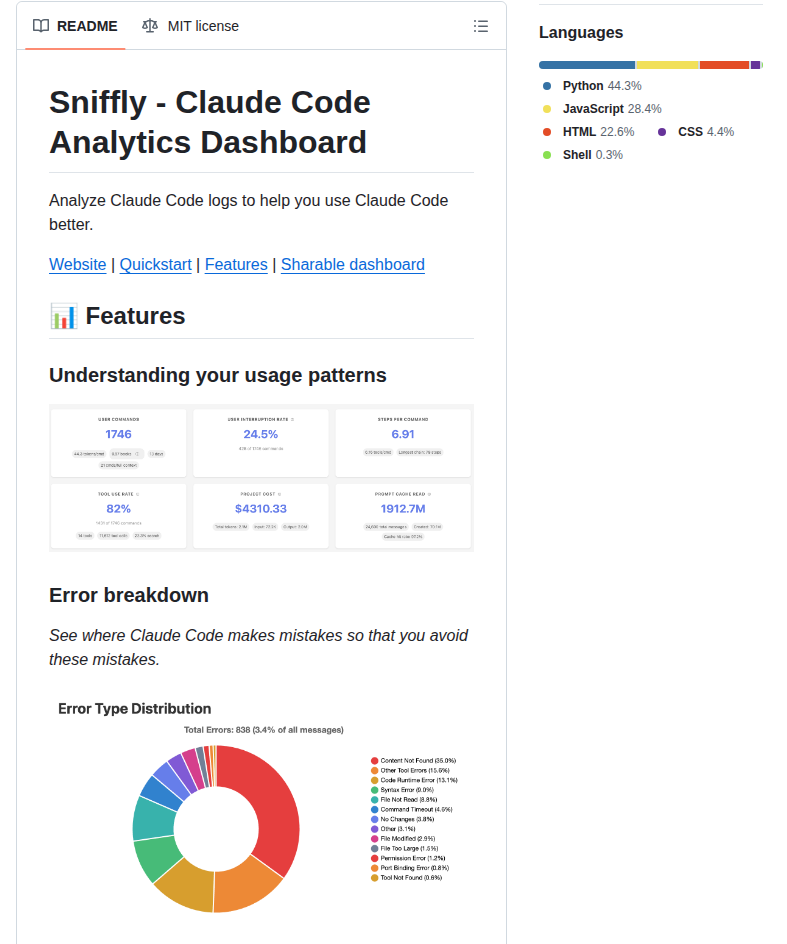Click the Languages heading
The width and height of the screenshot is (787, 944).
tap(581, 33)
